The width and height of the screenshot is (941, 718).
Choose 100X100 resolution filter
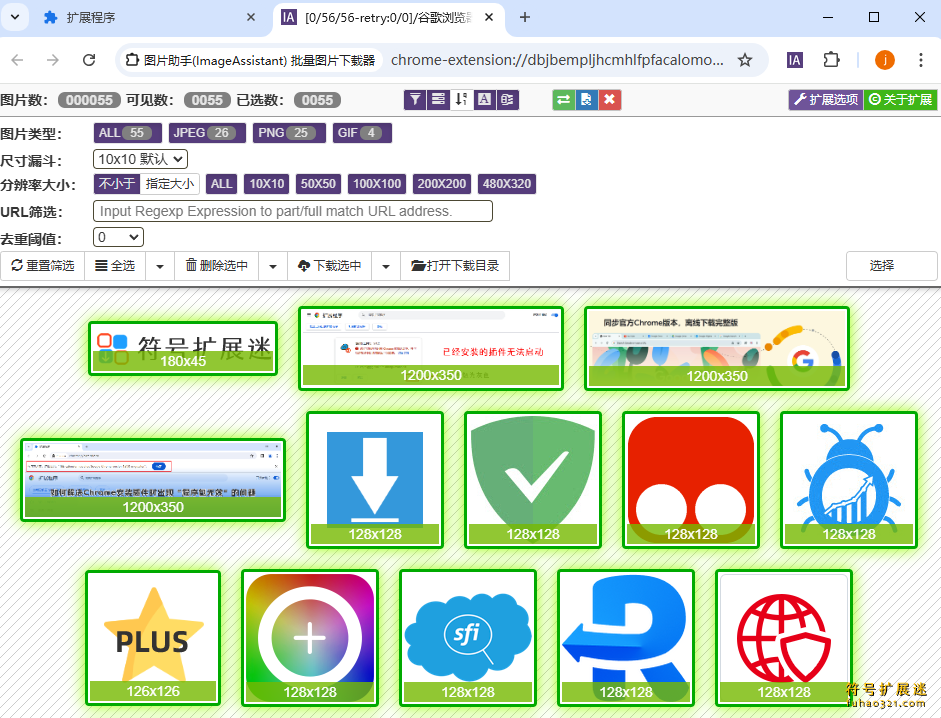377,184
